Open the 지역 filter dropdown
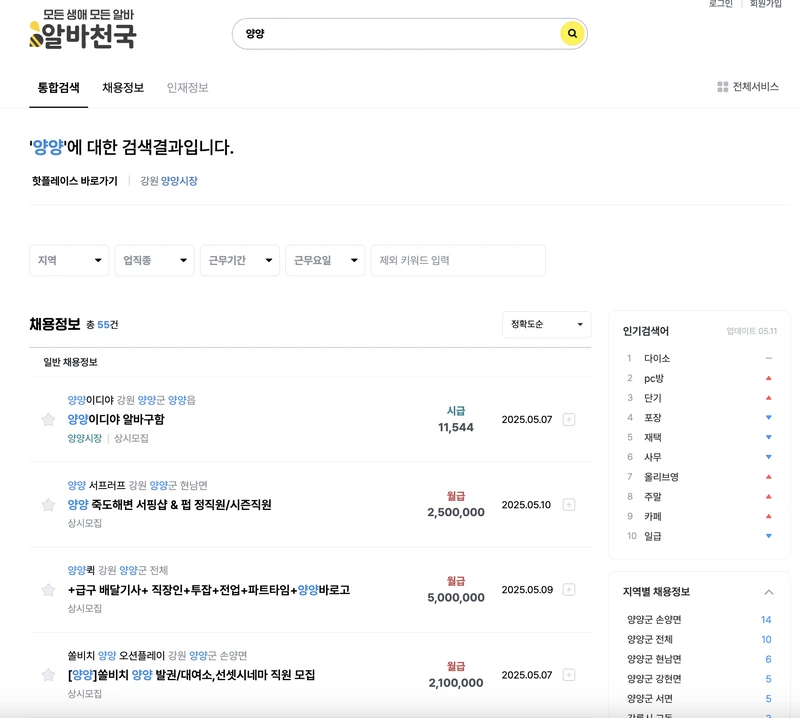 [x=68, y=260]
